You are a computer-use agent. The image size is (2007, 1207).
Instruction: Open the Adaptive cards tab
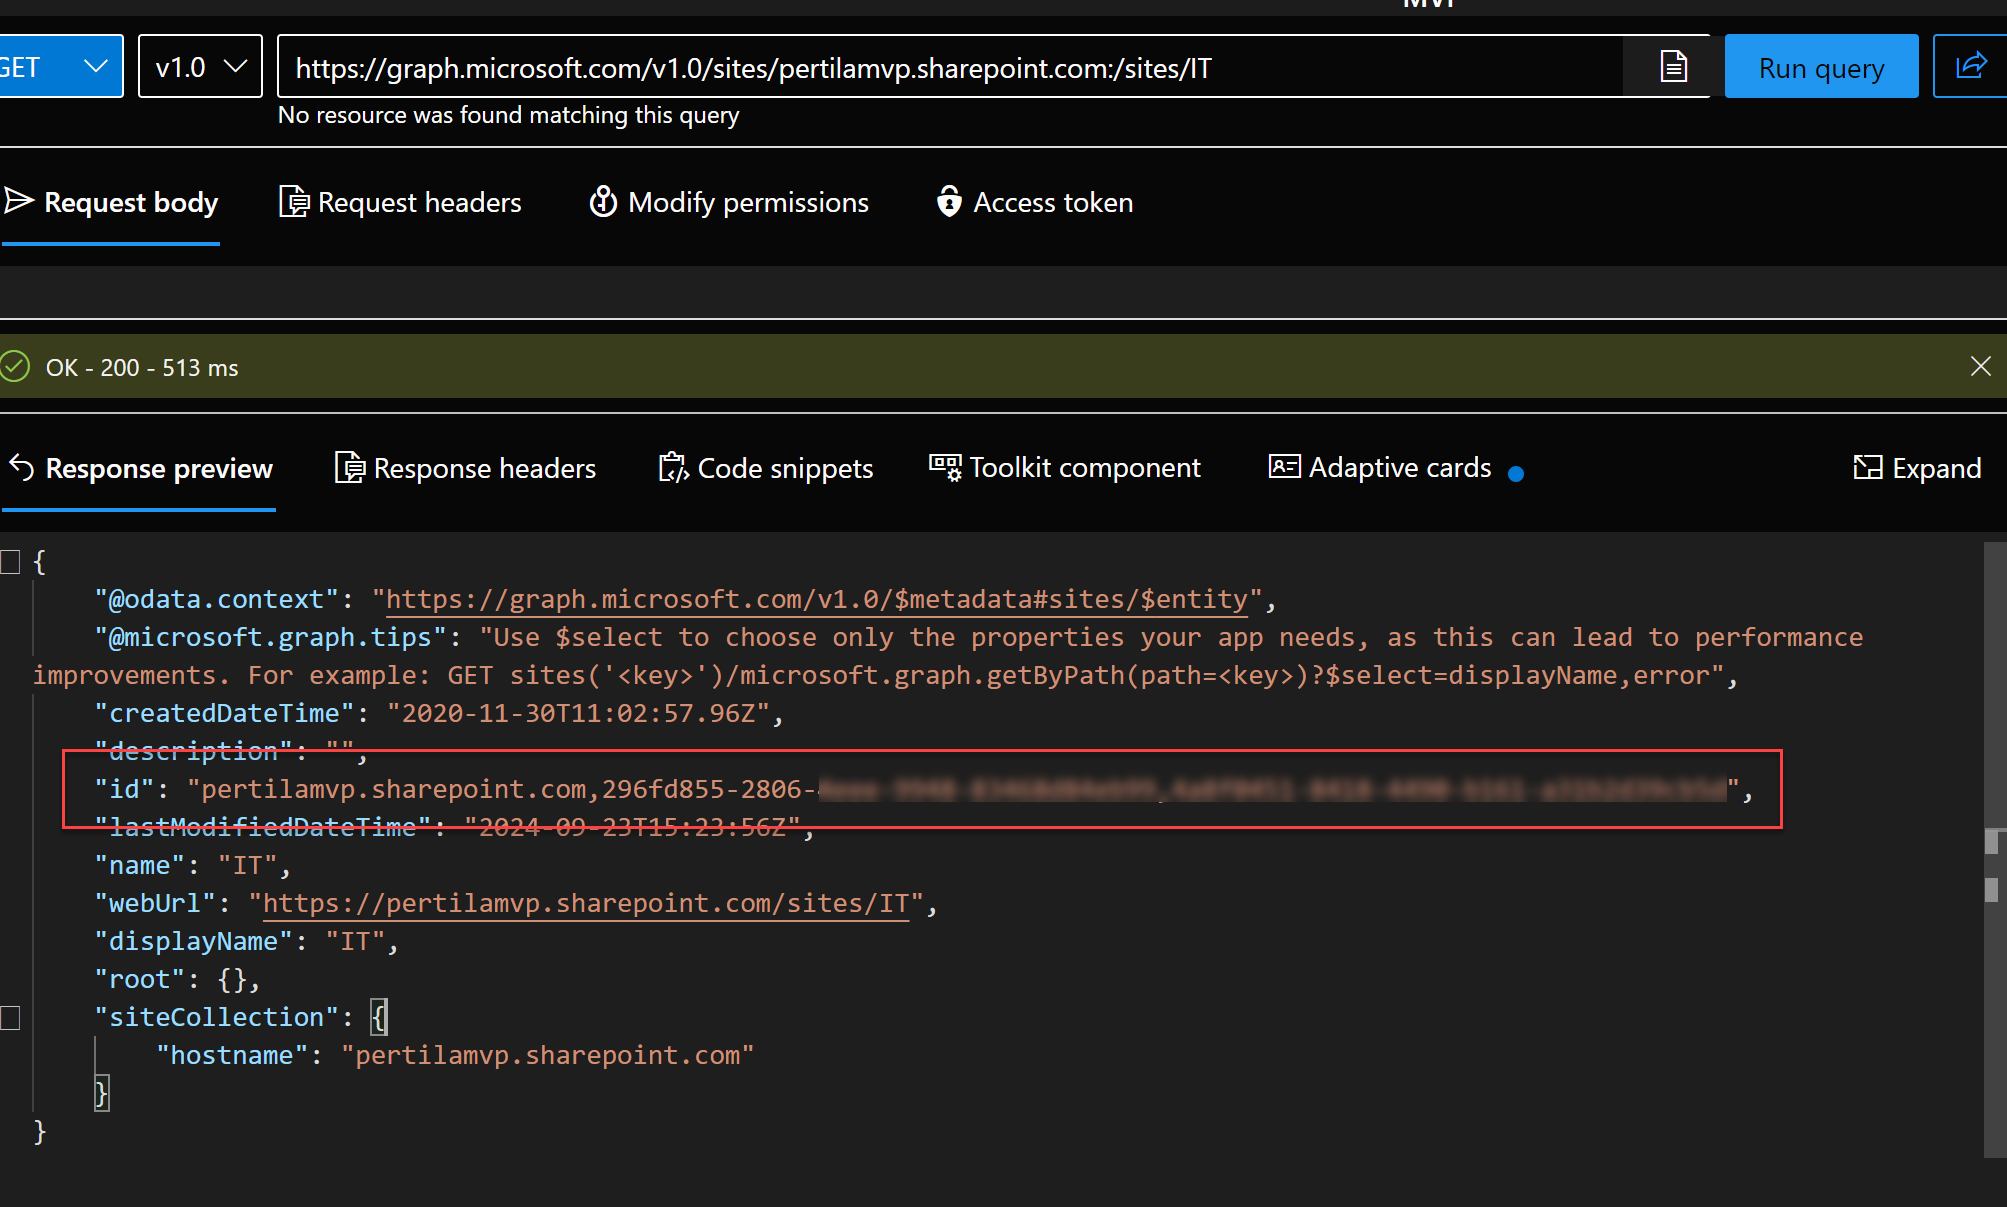tap(1381, 468)
